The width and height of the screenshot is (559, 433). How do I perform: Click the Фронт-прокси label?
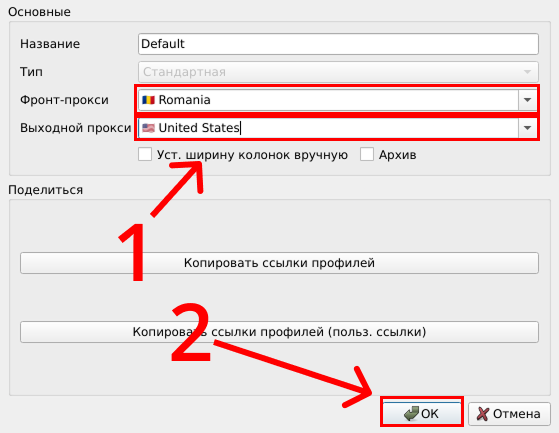coord(64,100)
